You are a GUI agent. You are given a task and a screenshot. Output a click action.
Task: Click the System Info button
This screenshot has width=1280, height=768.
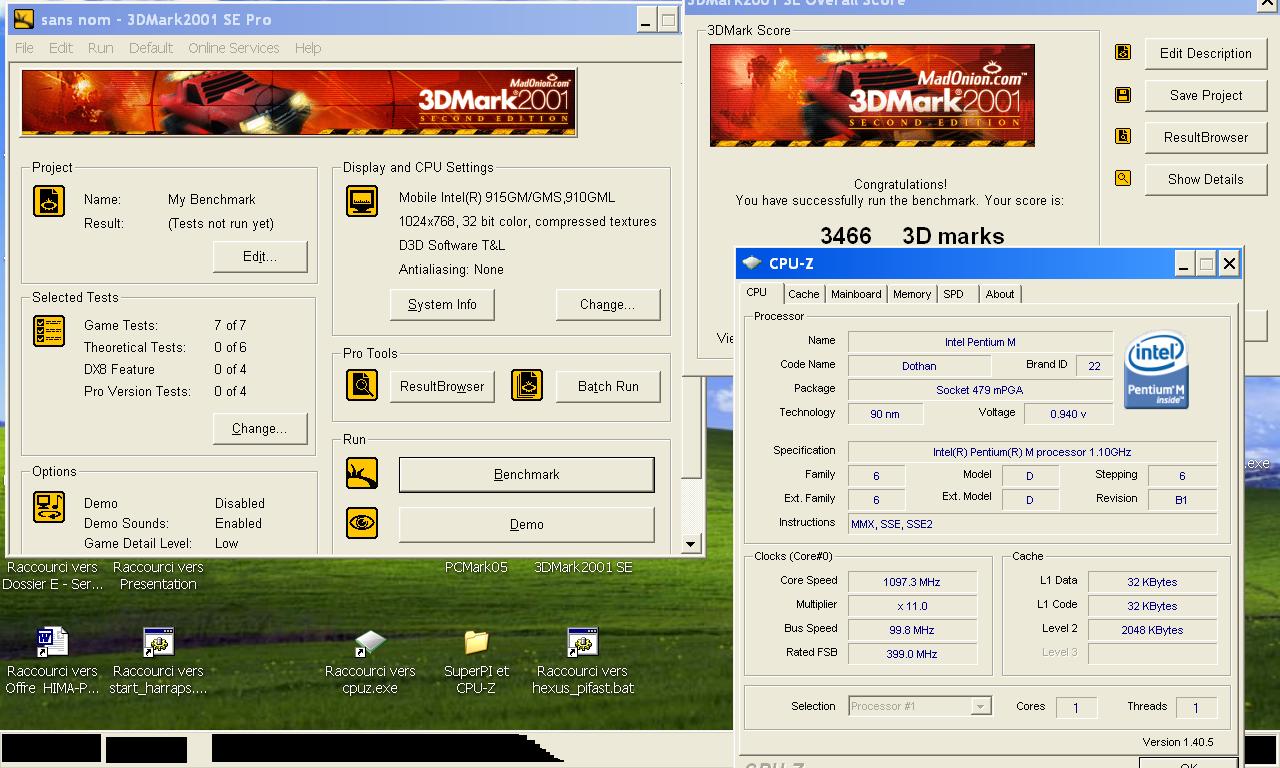(x=442, y=305)
